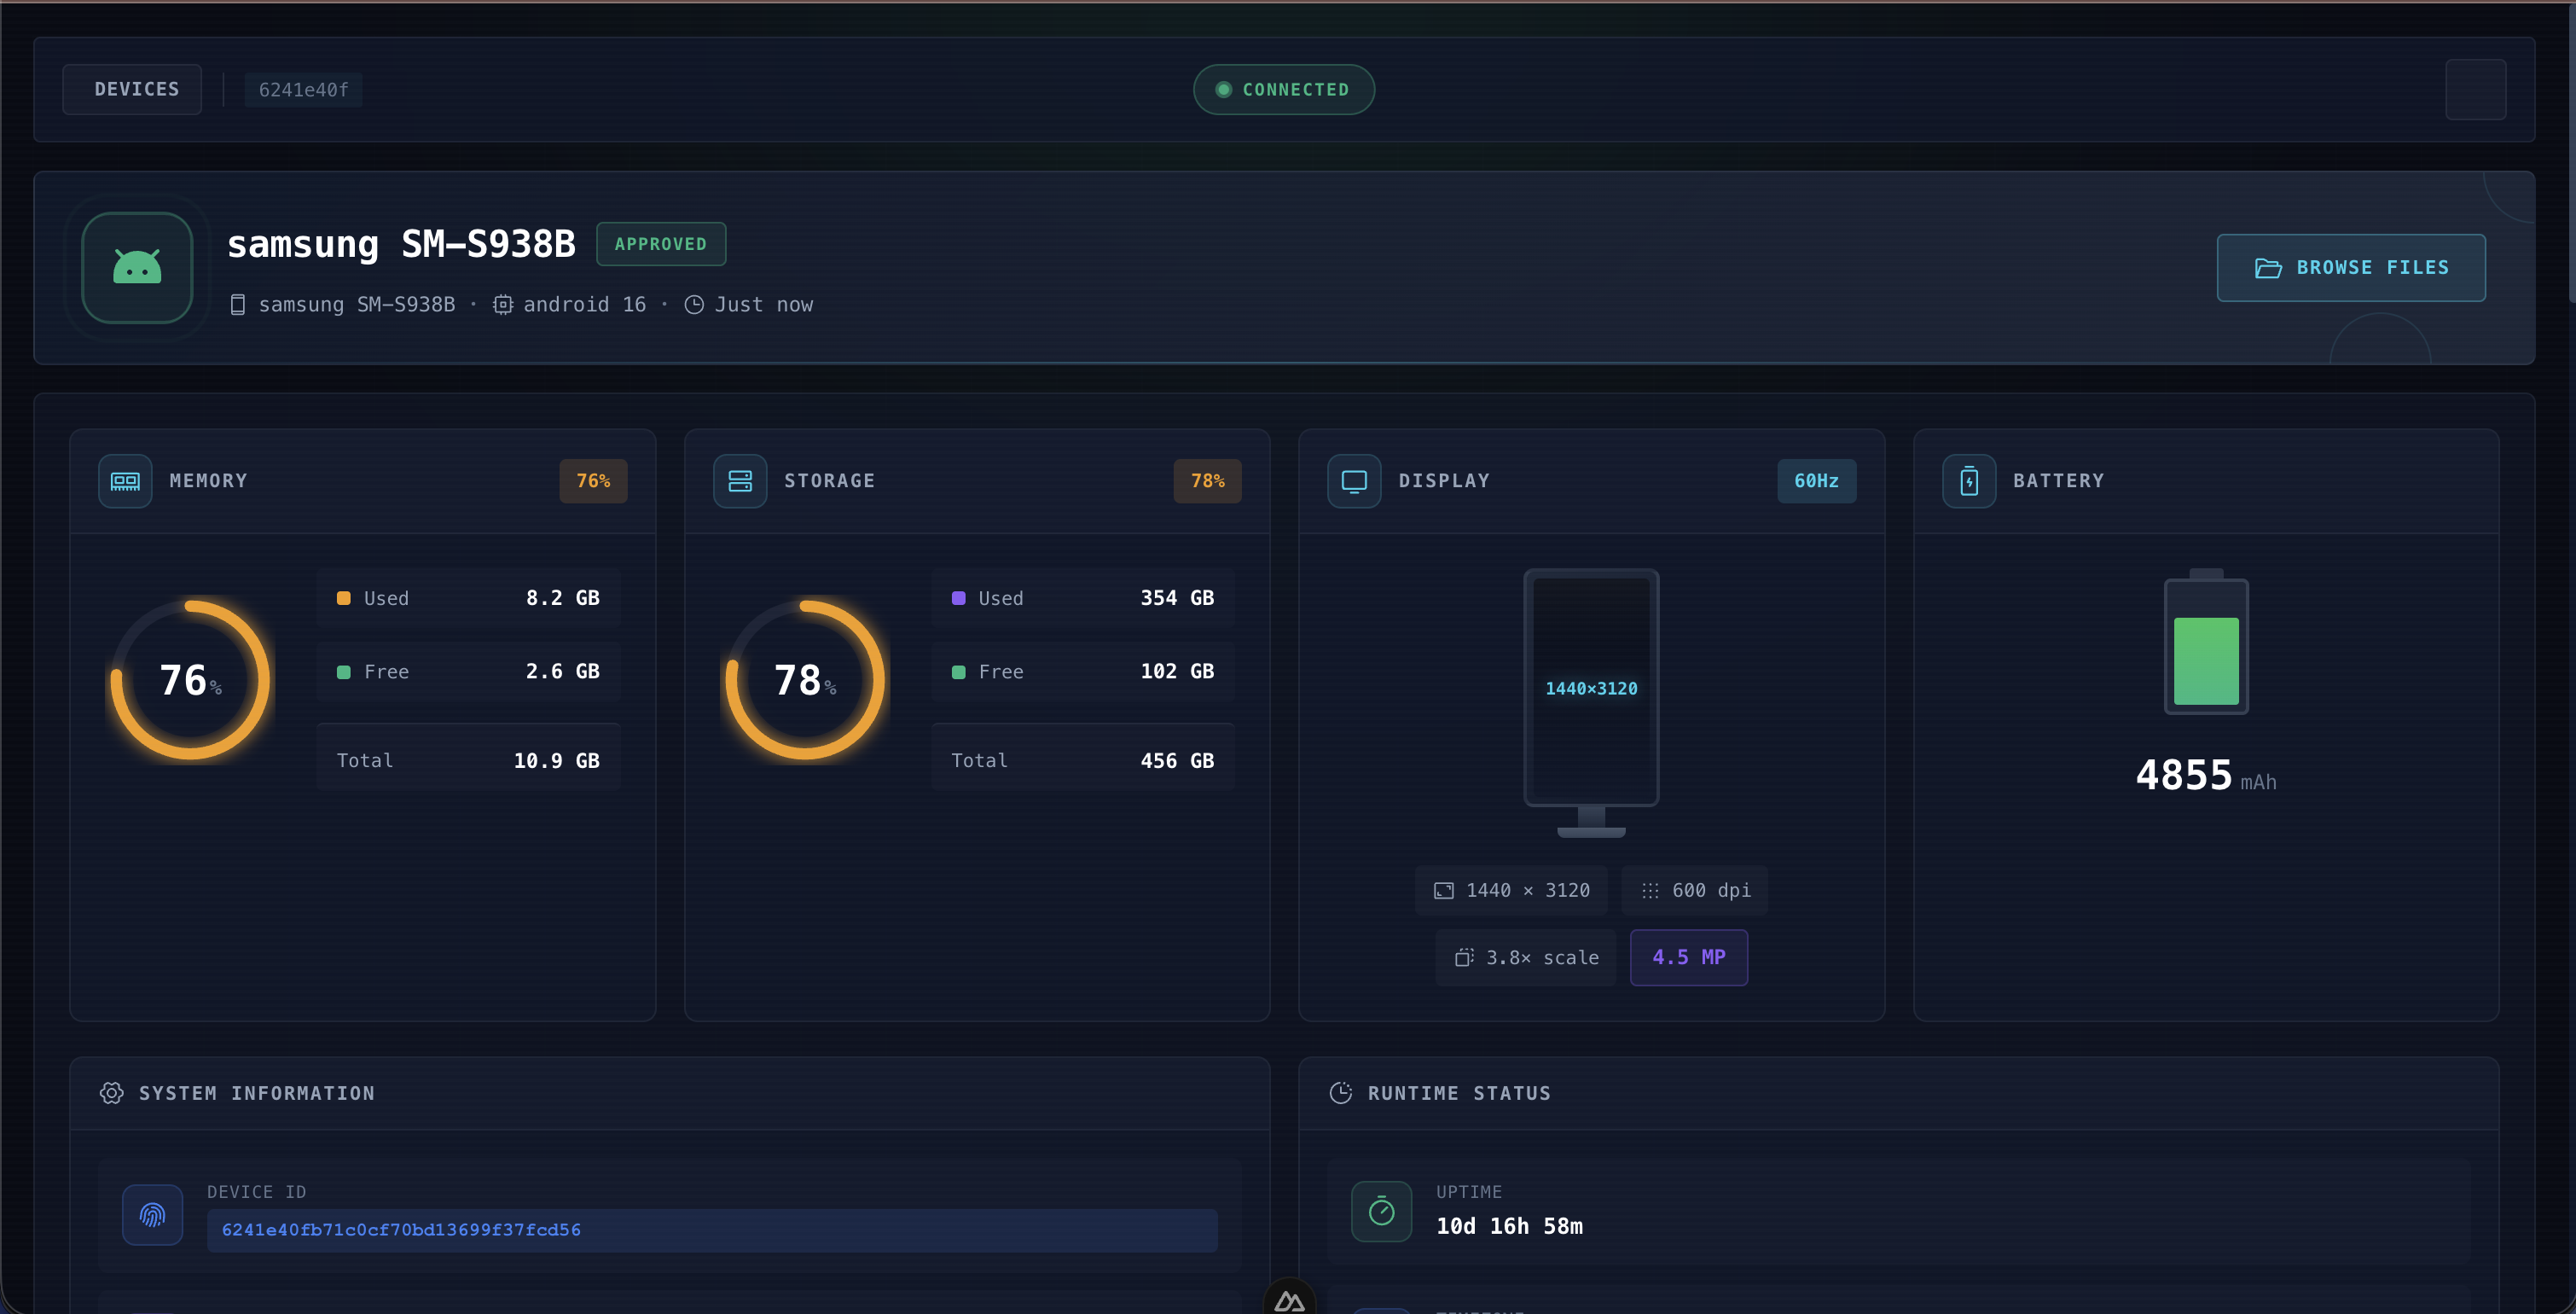Click the folder icon in Browse Files
This screenshot has height=1314, width=2576.
tap(2268, 268)
